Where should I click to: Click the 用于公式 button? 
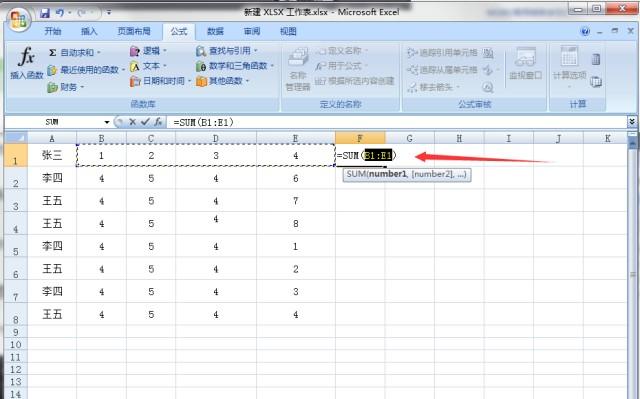[x=341, y=66]
